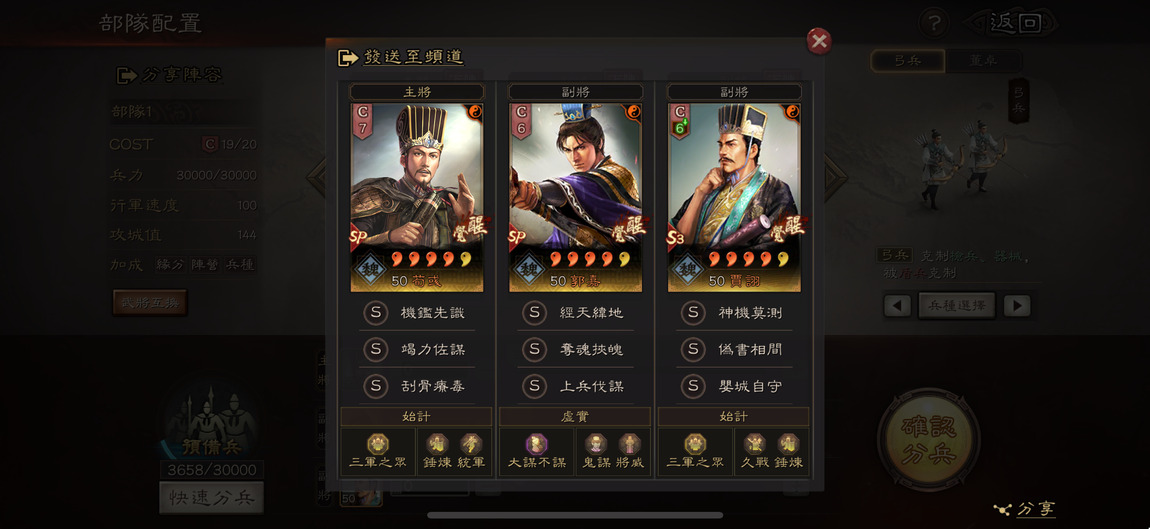Select next troop type with right arrow
The width and height of the screenshot is (1150, 529).
(1017, 305)
